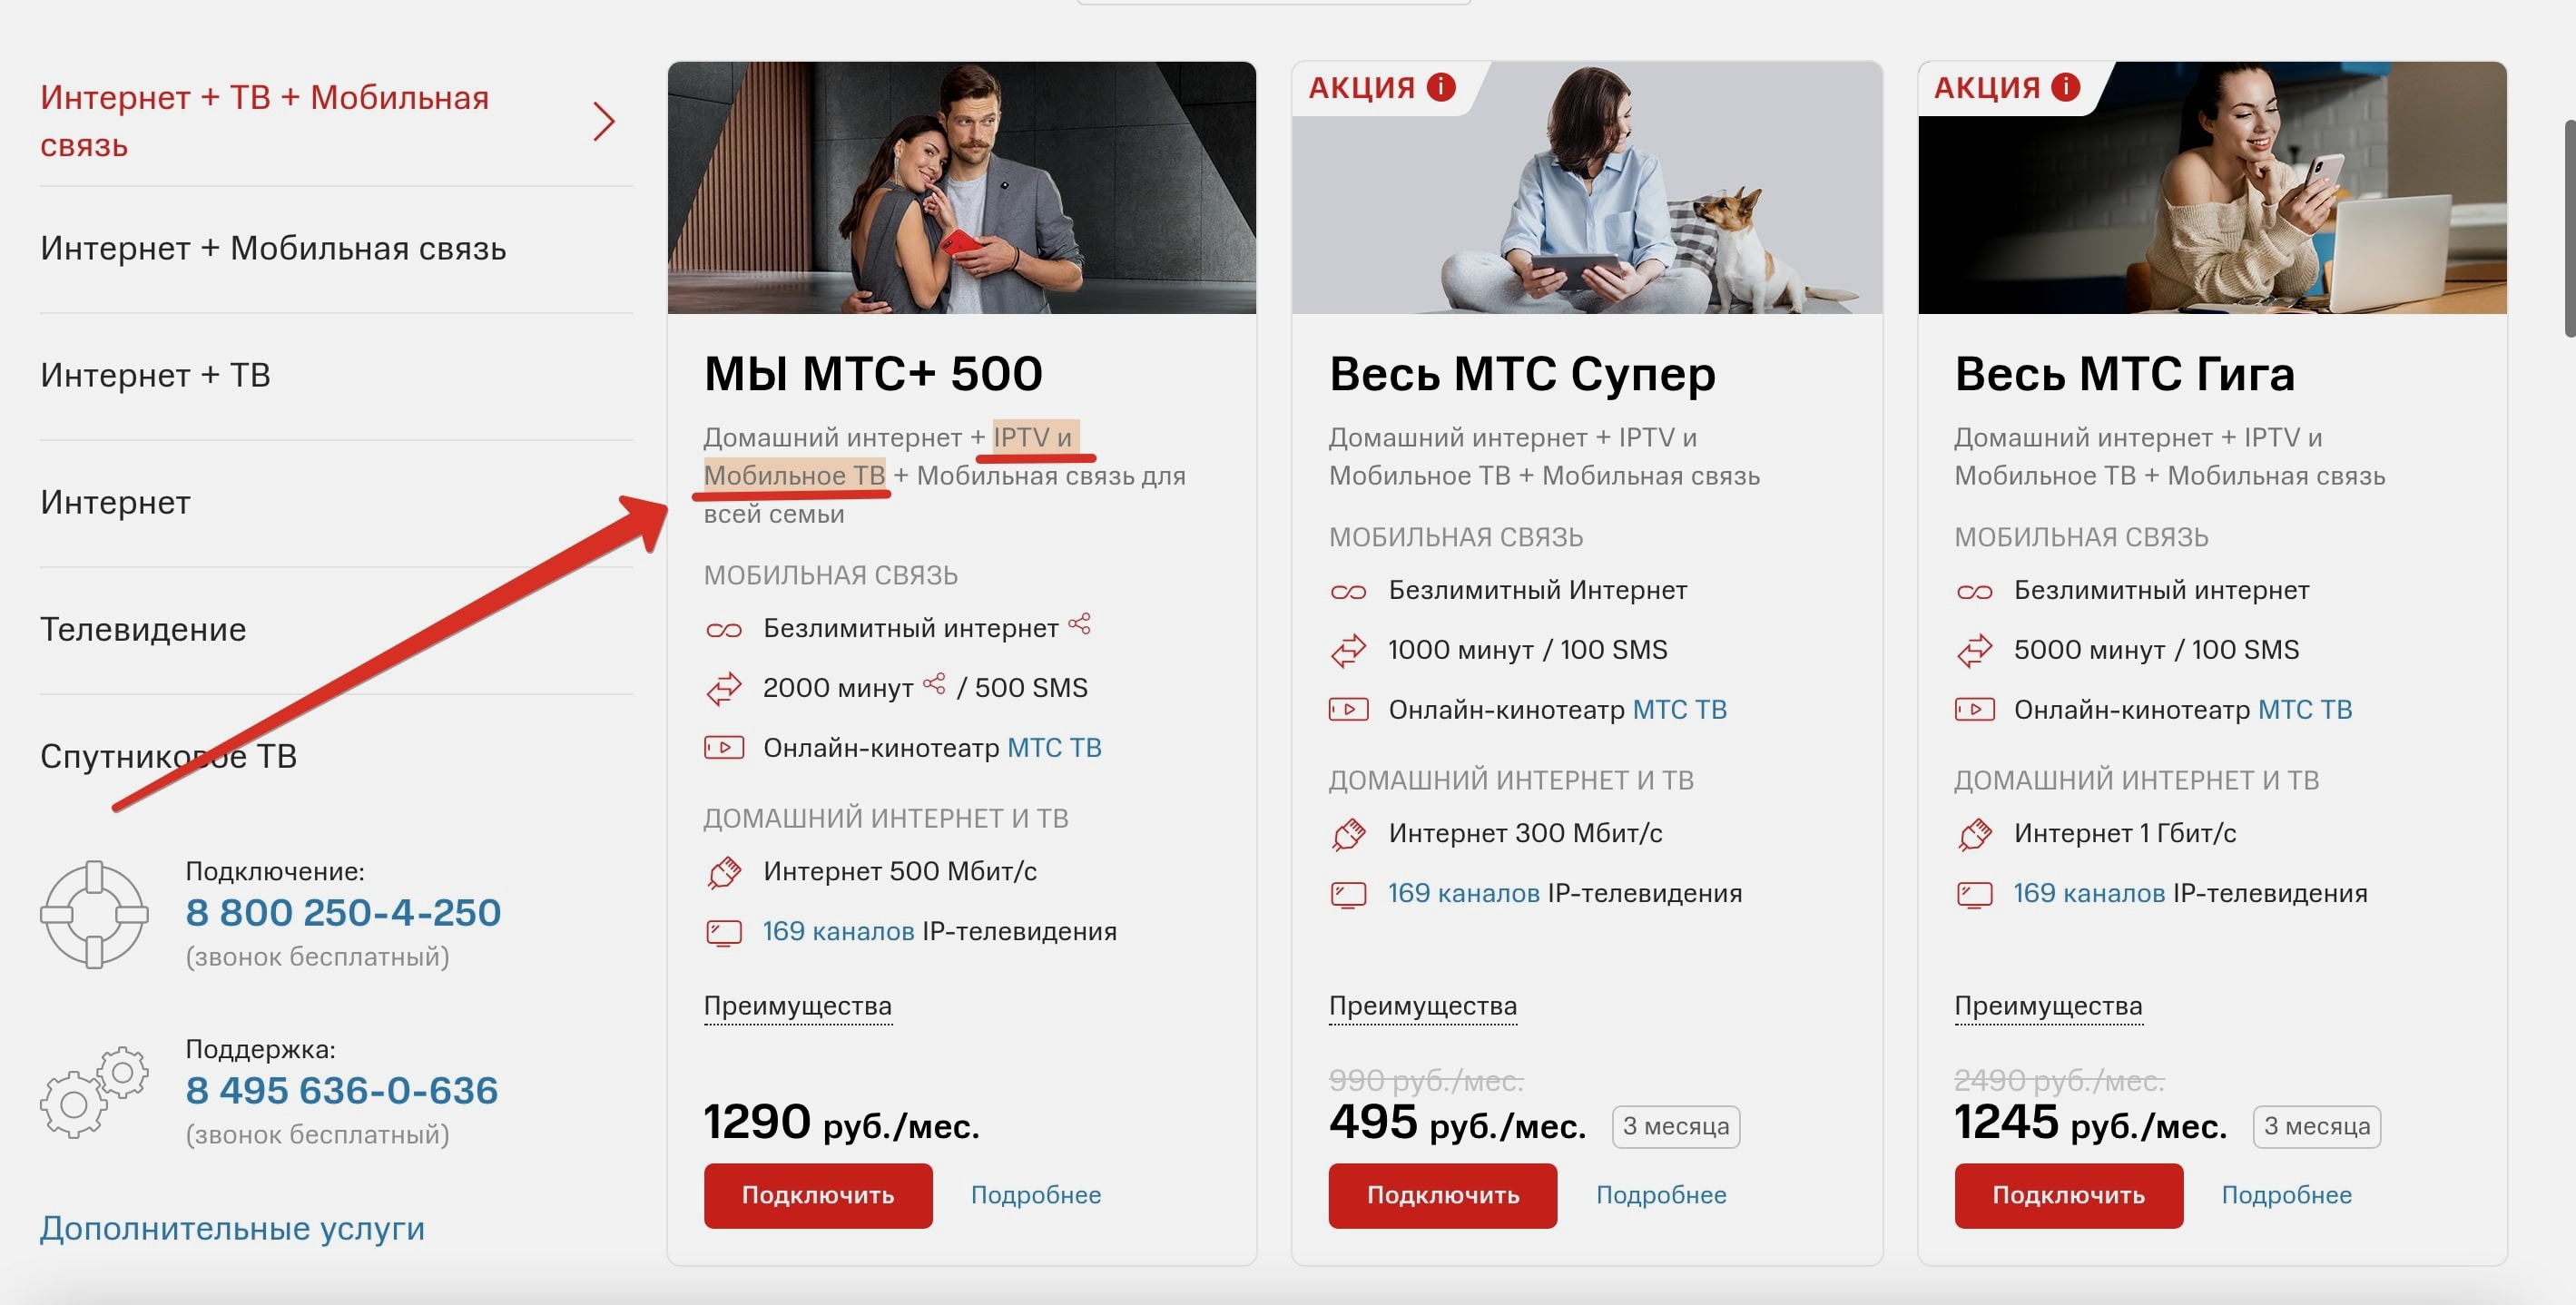This screenshot has width=2576, height=1305.
Task: Expand Преимущества in Весь МТС Супер card
Action: (1422, 1006)
